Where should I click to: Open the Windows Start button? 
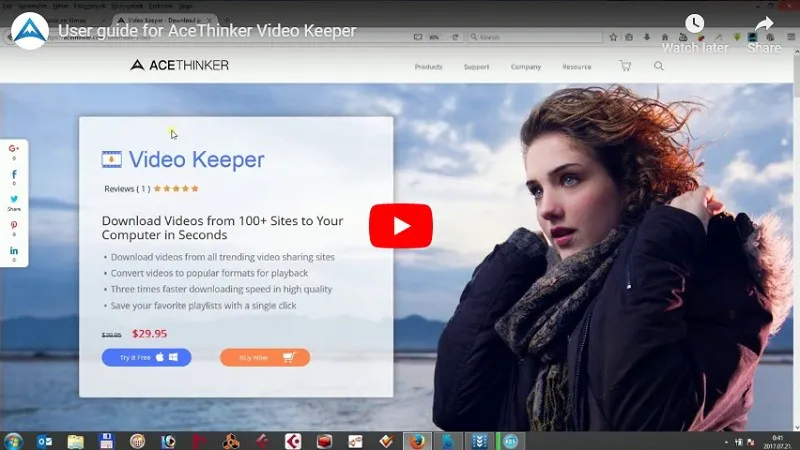13,441
